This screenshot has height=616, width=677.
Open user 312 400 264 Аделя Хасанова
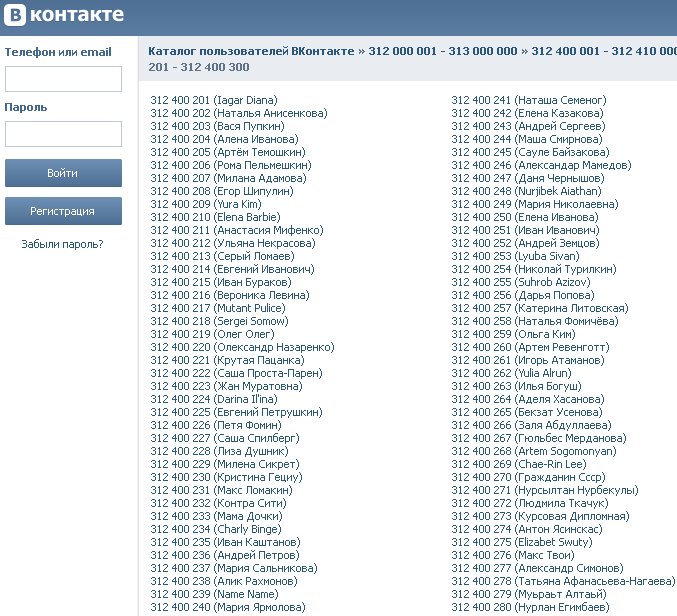[x=528, y=399]
